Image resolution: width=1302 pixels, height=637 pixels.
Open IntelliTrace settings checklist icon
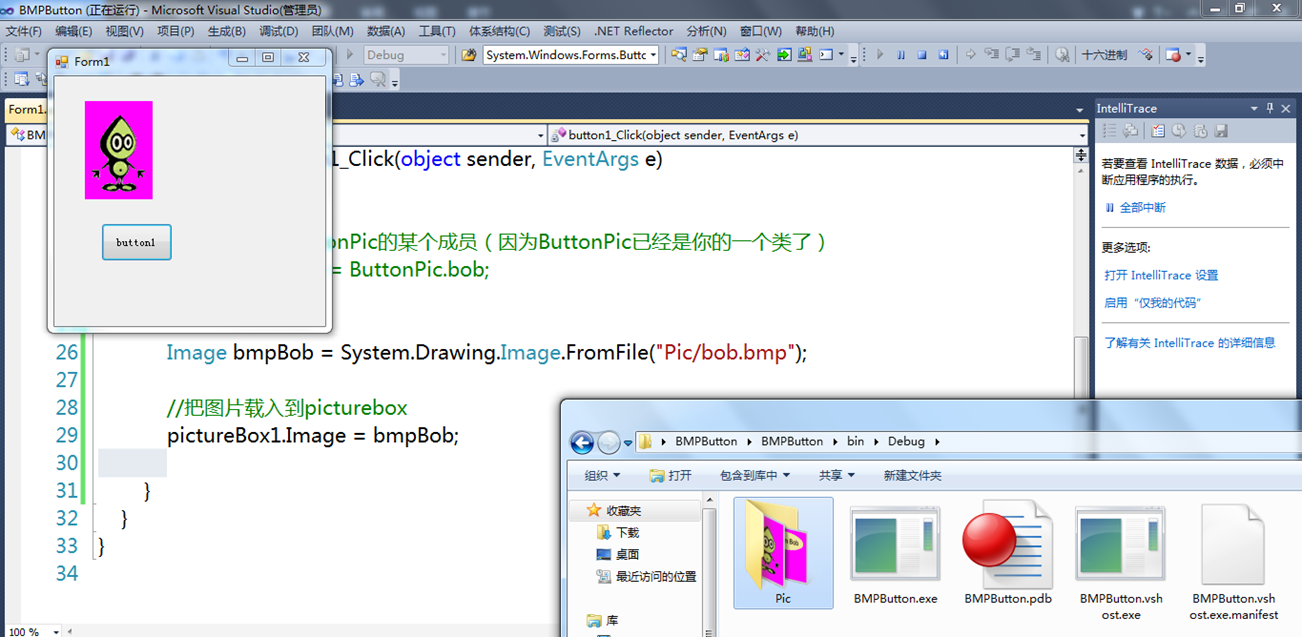[1158, 130]
